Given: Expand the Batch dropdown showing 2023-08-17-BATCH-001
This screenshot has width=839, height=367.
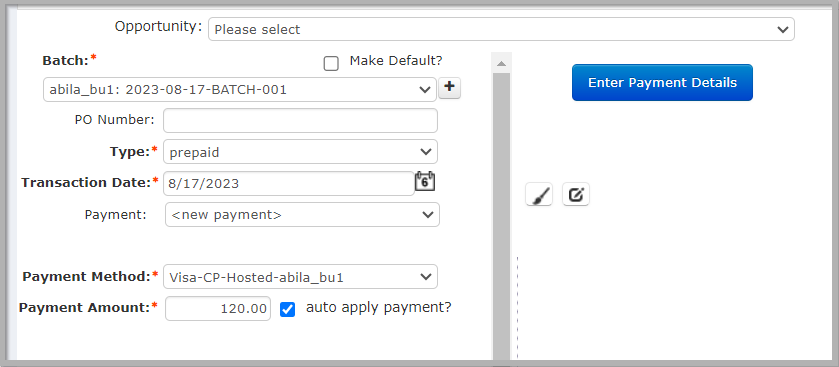Looking at the screenshot, I should click(x=240, y=89).
